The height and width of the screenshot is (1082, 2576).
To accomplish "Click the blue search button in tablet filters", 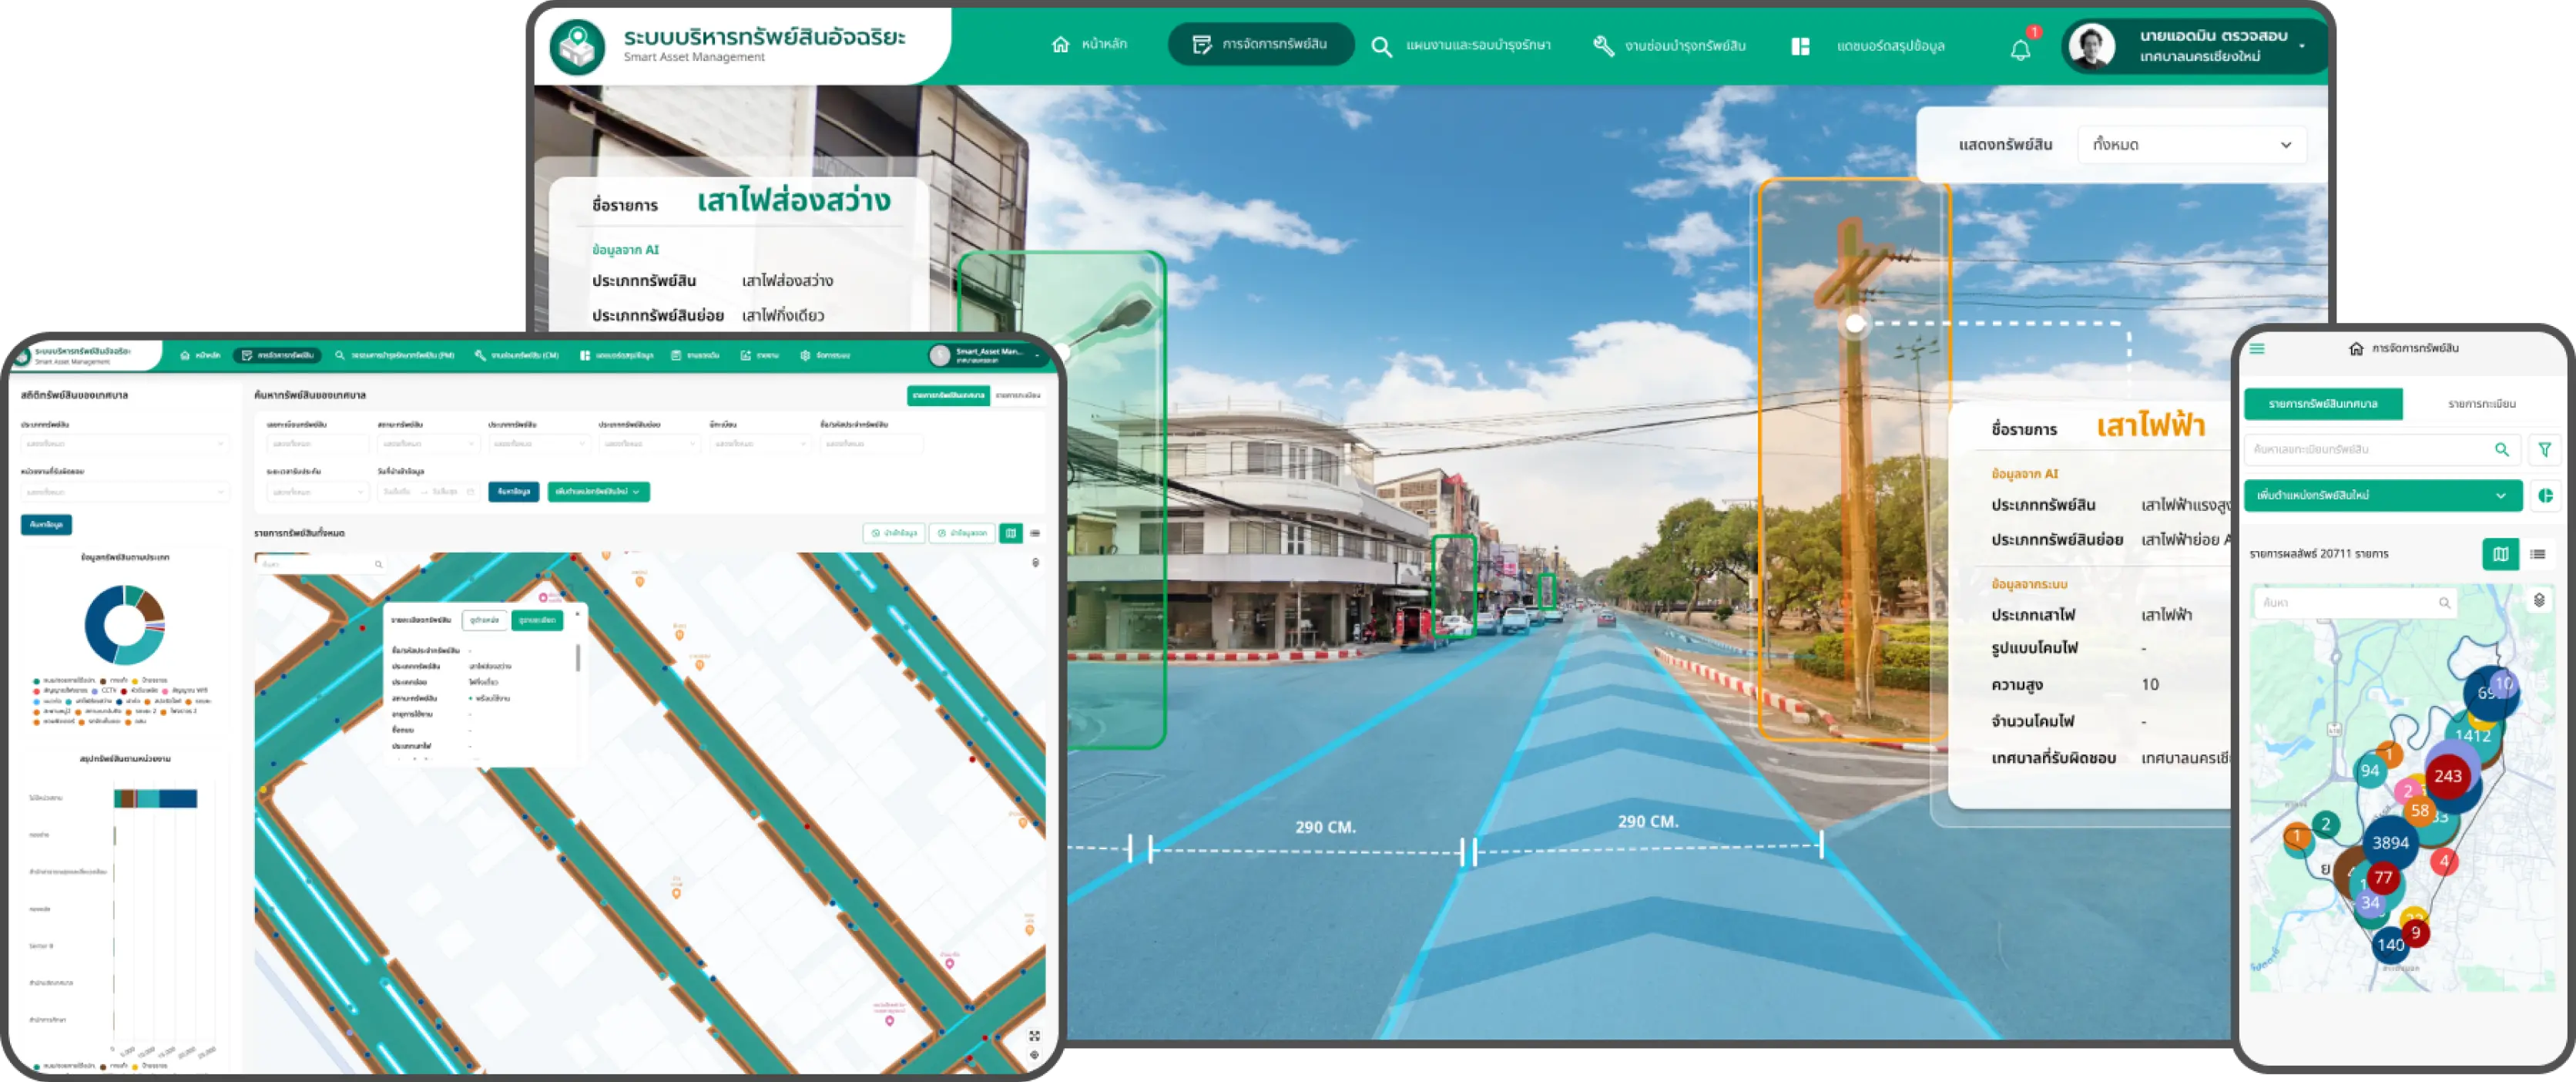I will point(513,492).
